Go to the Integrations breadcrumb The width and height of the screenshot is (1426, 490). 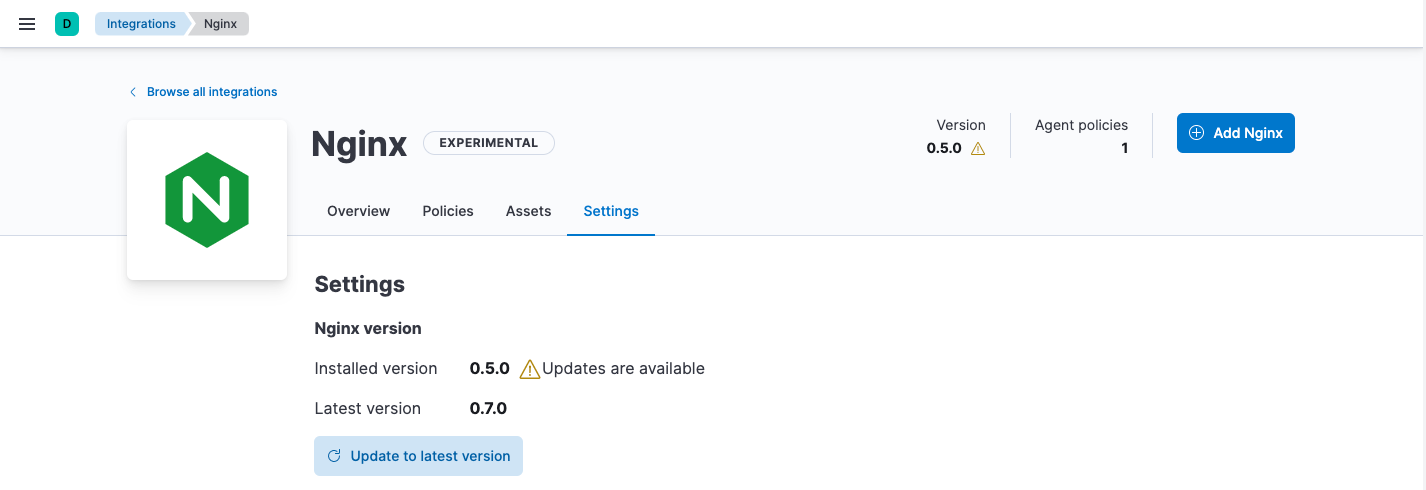pyautogui.click(x=141, y=24)
